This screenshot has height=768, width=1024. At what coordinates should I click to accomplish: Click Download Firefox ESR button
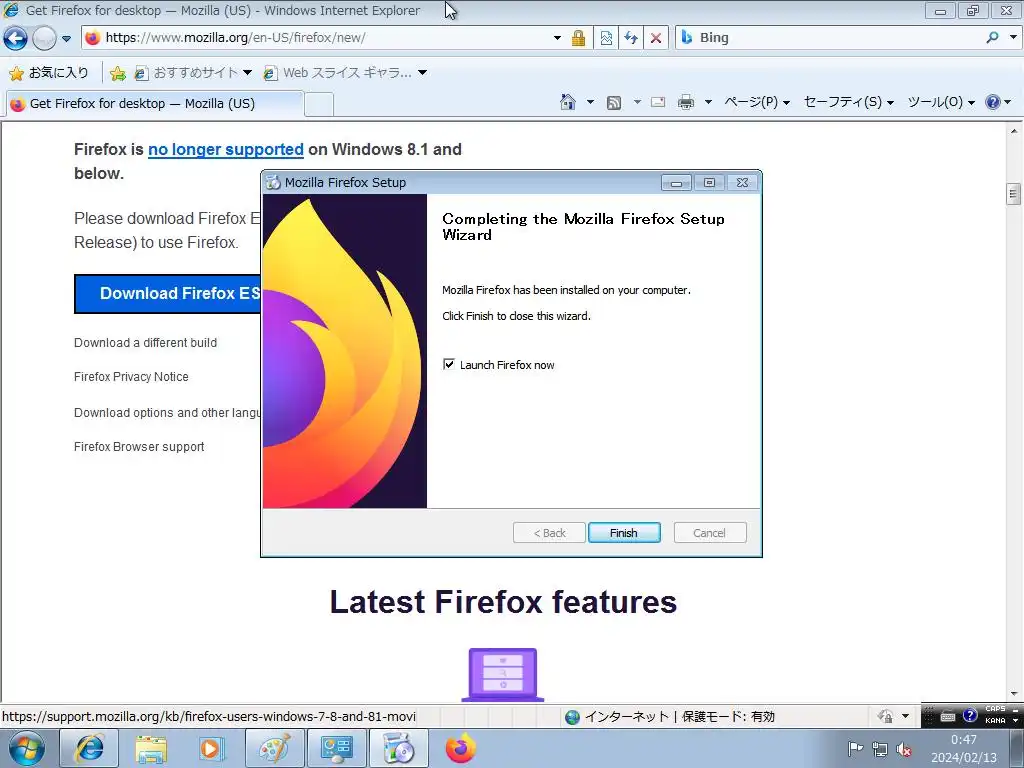pyautogui.click(x=167, y=293)
